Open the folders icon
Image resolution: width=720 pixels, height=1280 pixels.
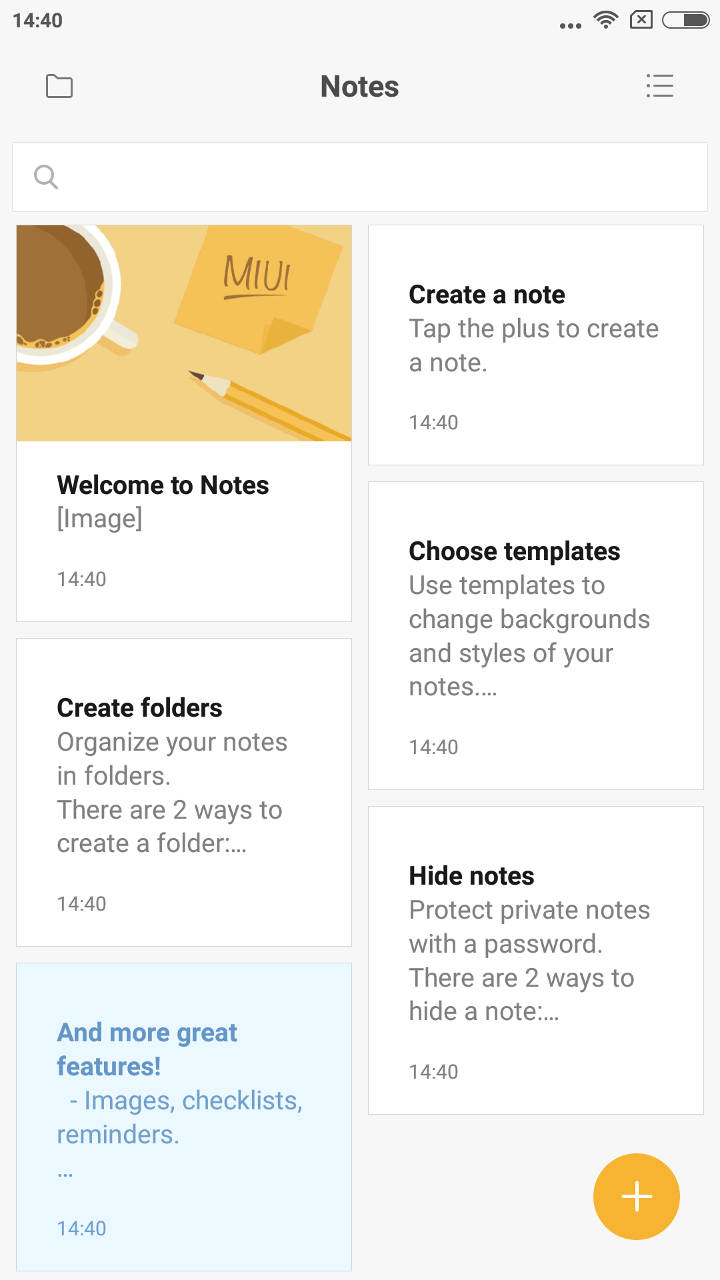point(59,87)
